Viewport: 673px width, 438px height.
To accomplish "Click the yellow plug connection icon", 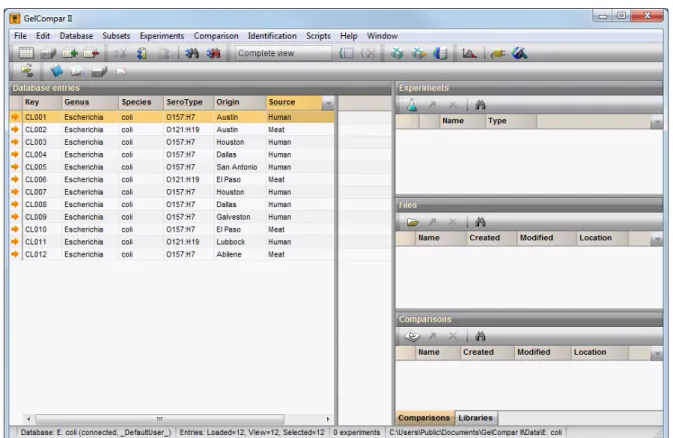I will (x=498, y=54).
